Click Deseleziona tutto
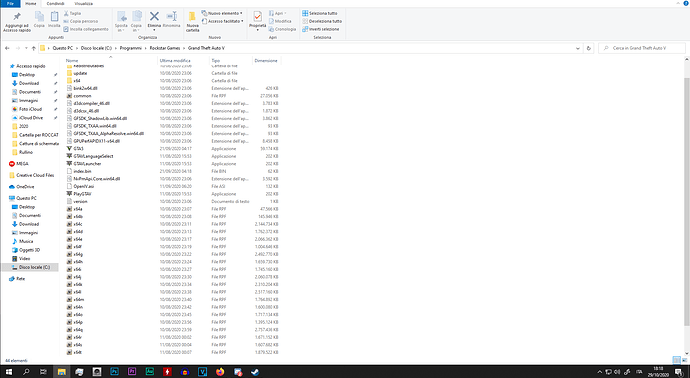 [322, 21]
